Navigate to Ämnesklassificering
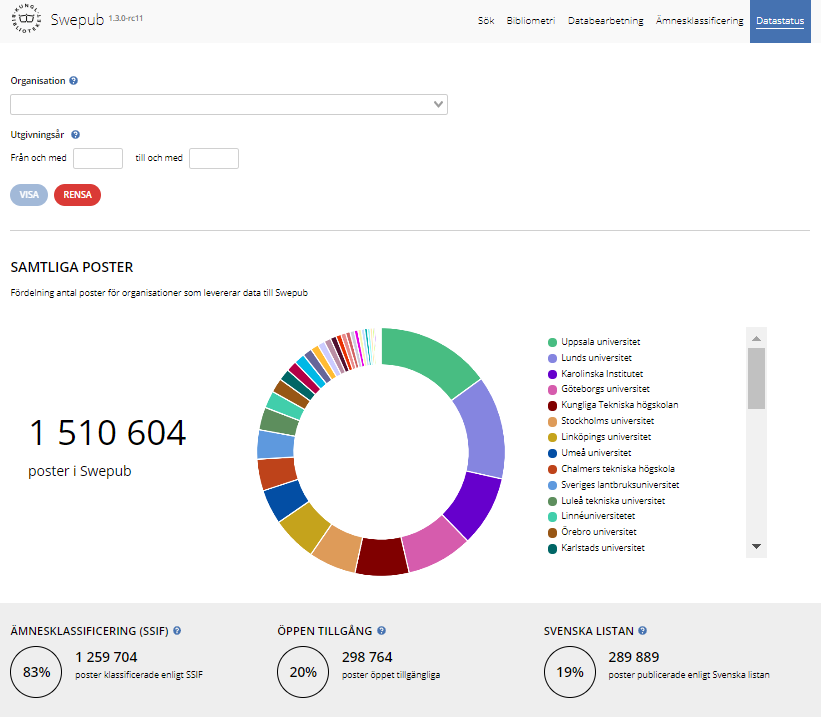Image resolution: width=821 pixels, height=719 pixels. pos(700,21)
